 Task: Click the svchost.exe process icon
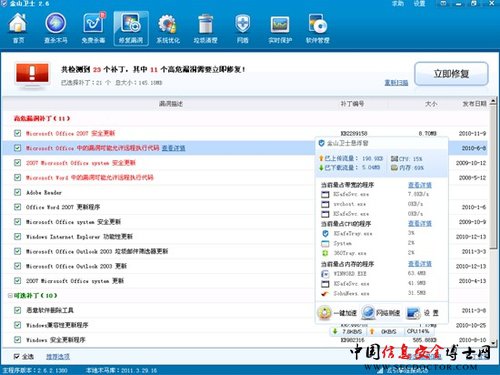pos(325,204)
